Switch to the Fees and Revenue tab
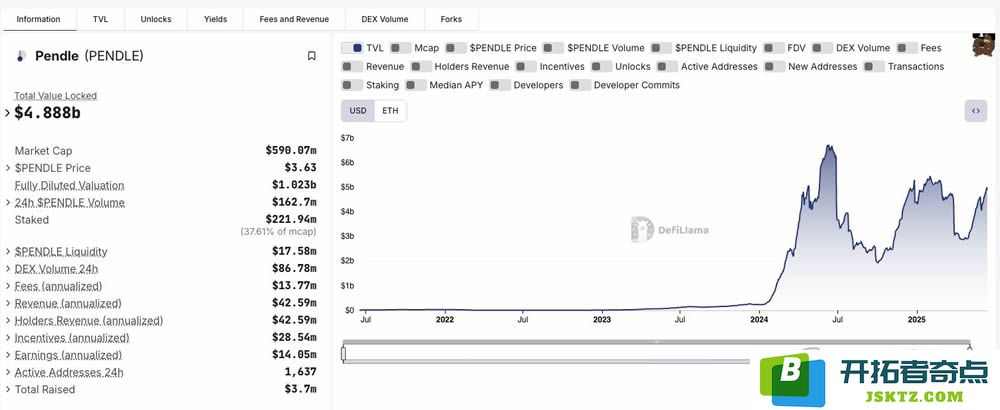Image resolution: width=1000 pixels, height=410 pixels. (294, 19)
